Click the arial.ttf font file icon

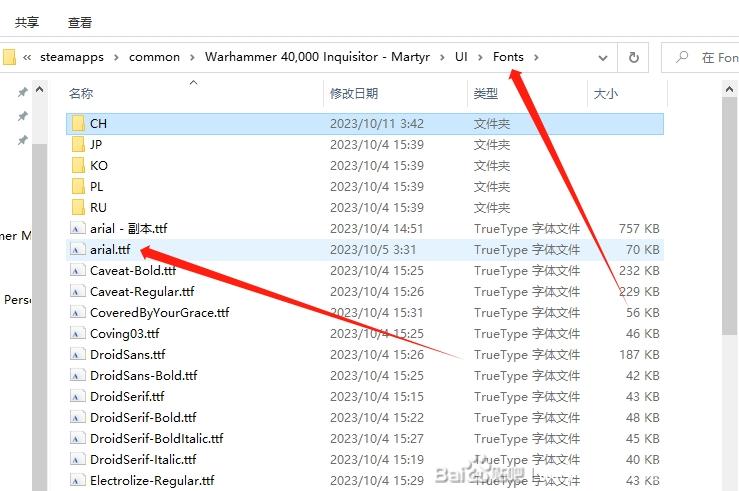click(x=77, y=249)
